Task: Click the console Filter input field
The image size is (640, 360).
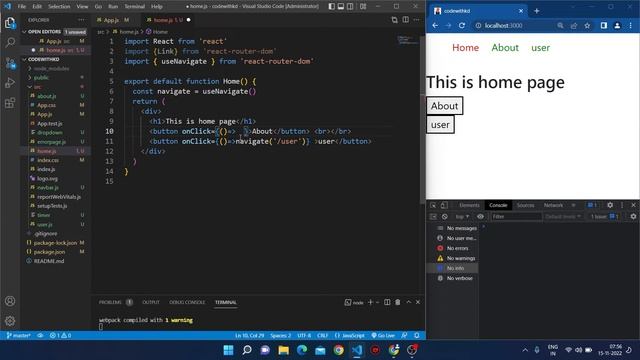Action: [516, 217]
